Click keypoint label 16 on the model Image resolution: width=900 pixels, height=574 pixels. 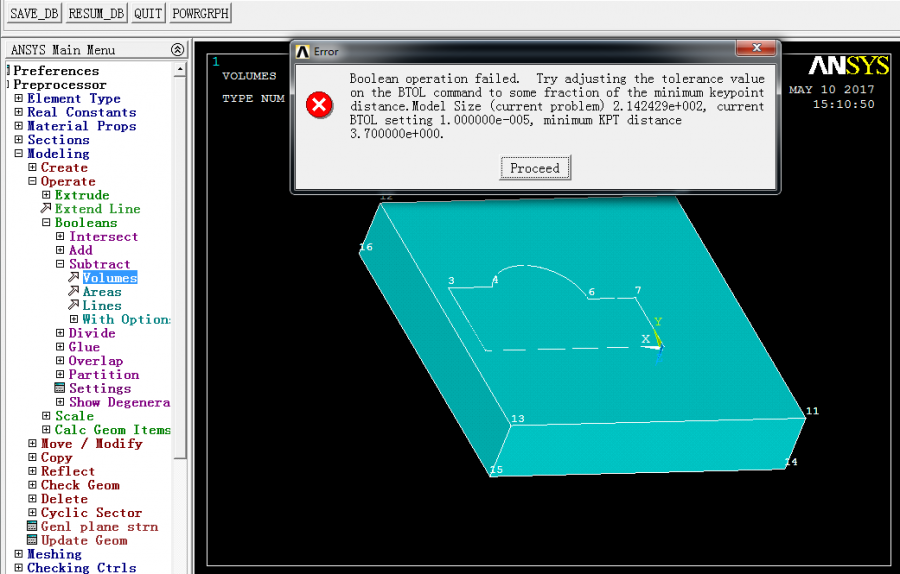click(x=366, y=247)
